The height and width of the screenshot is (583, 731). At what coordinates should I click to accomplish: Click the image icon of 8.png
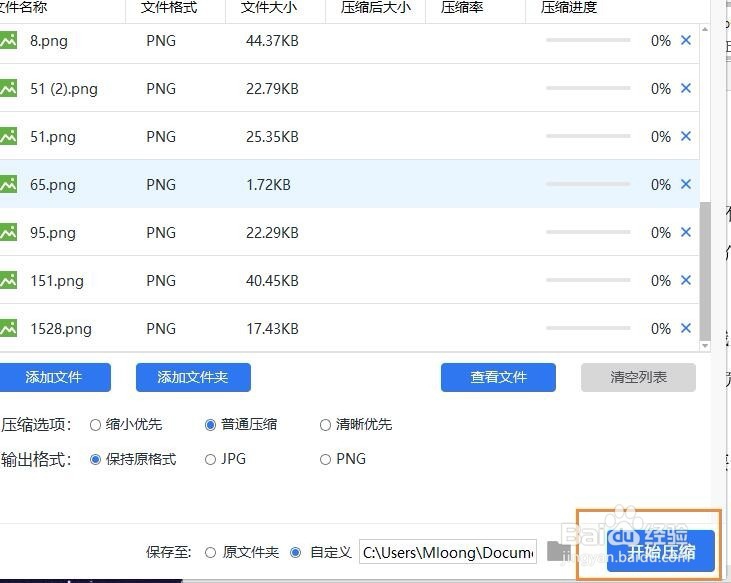[8, 41]
